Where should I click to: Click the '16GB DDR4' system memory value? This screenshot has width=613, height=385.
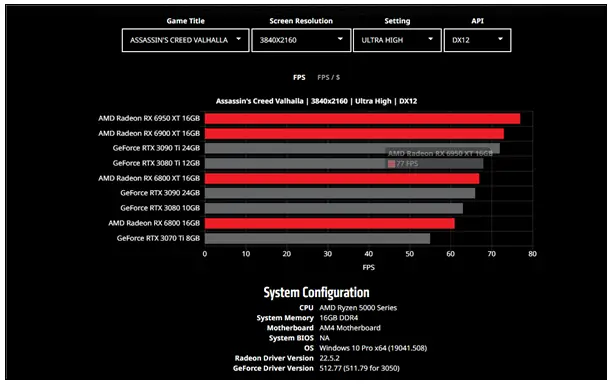pos(339,318)
